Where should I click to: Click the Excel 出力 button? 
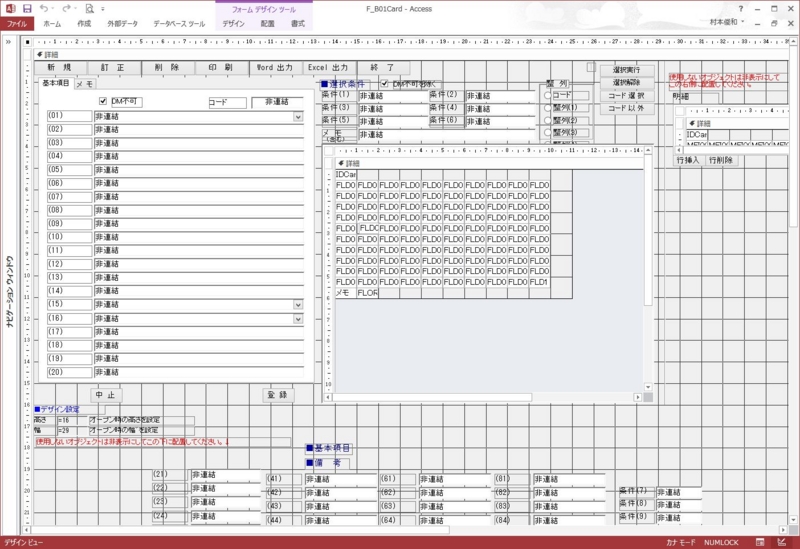[x=328, y=67]
